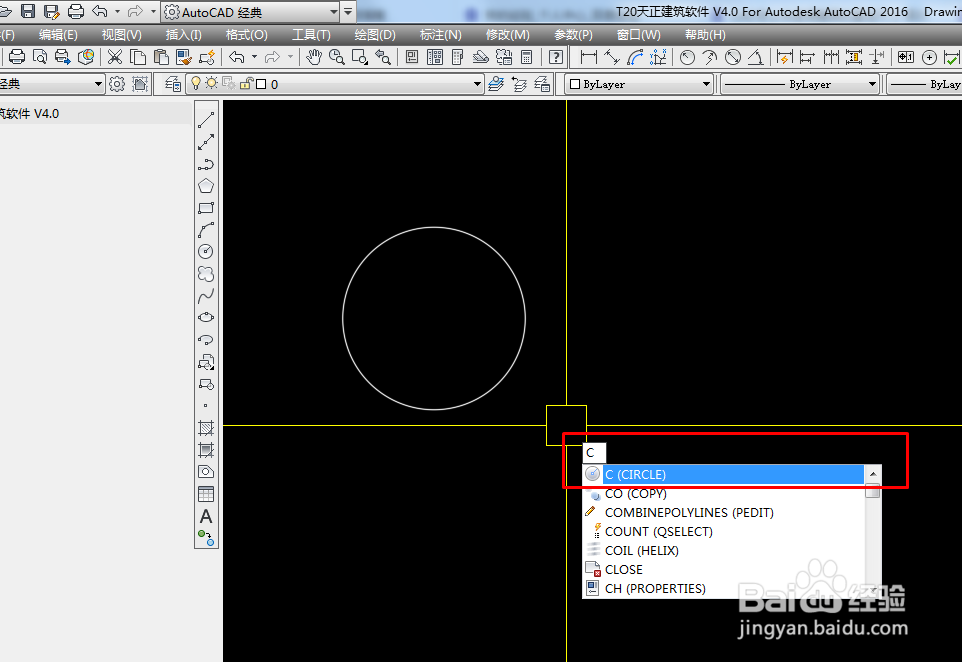Select the Spline tool
Viewport: 962px width, 662px height.
(x=206, y=296)
